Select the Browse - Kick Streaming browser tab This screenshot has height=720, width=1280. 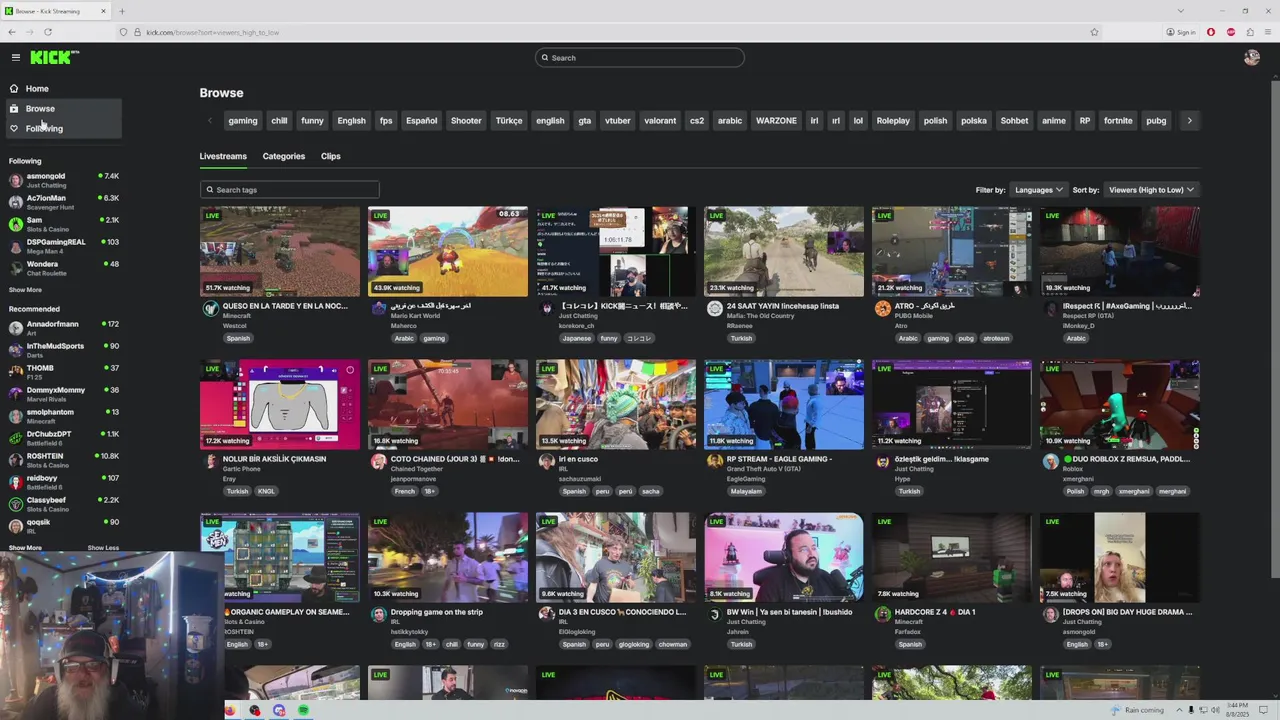click(56, 11)
